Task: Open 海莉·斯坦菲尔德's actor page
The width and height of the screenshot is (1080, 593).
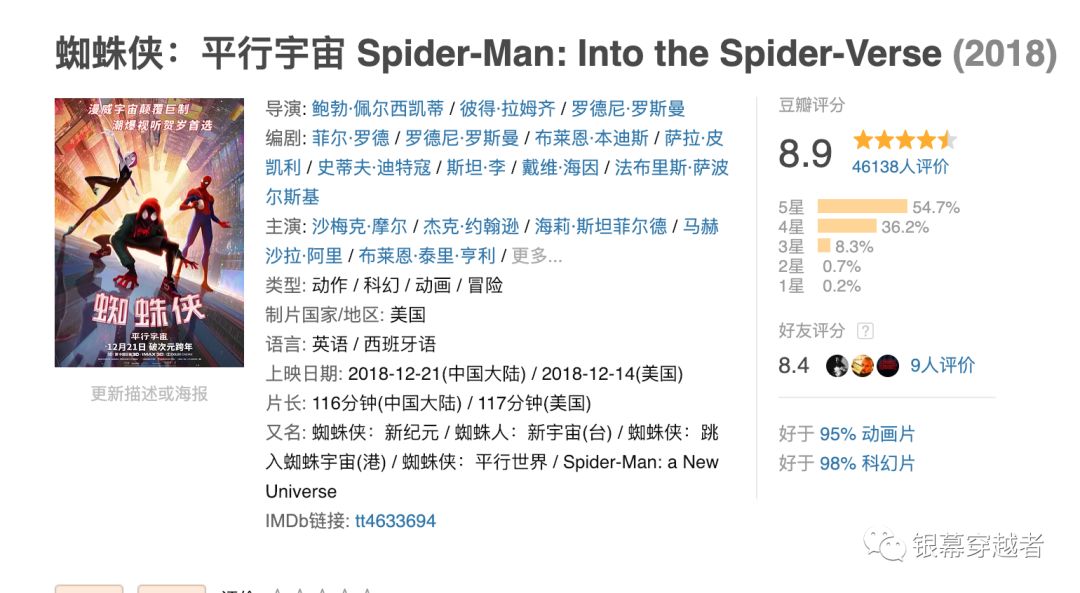Action: [x=601, y=227]
